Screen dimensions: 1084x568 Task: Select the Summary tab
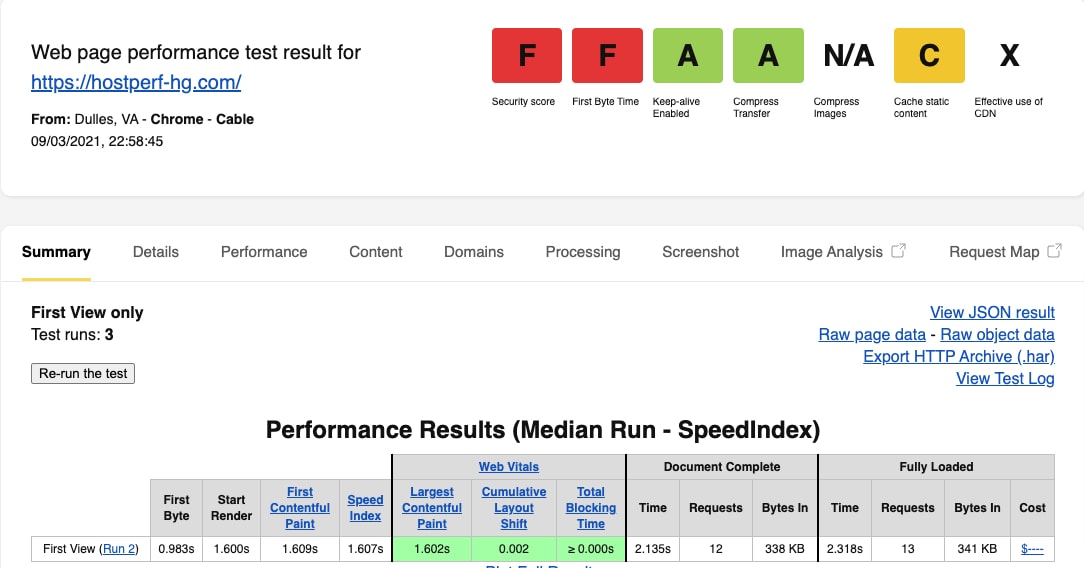[56, 252]
